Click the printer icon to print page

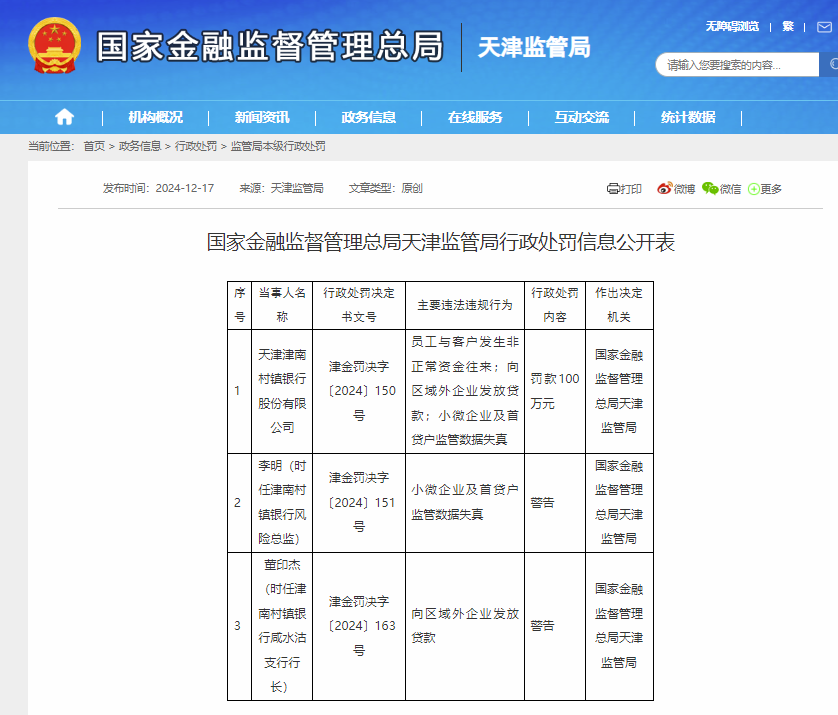[x=614, y=188]
